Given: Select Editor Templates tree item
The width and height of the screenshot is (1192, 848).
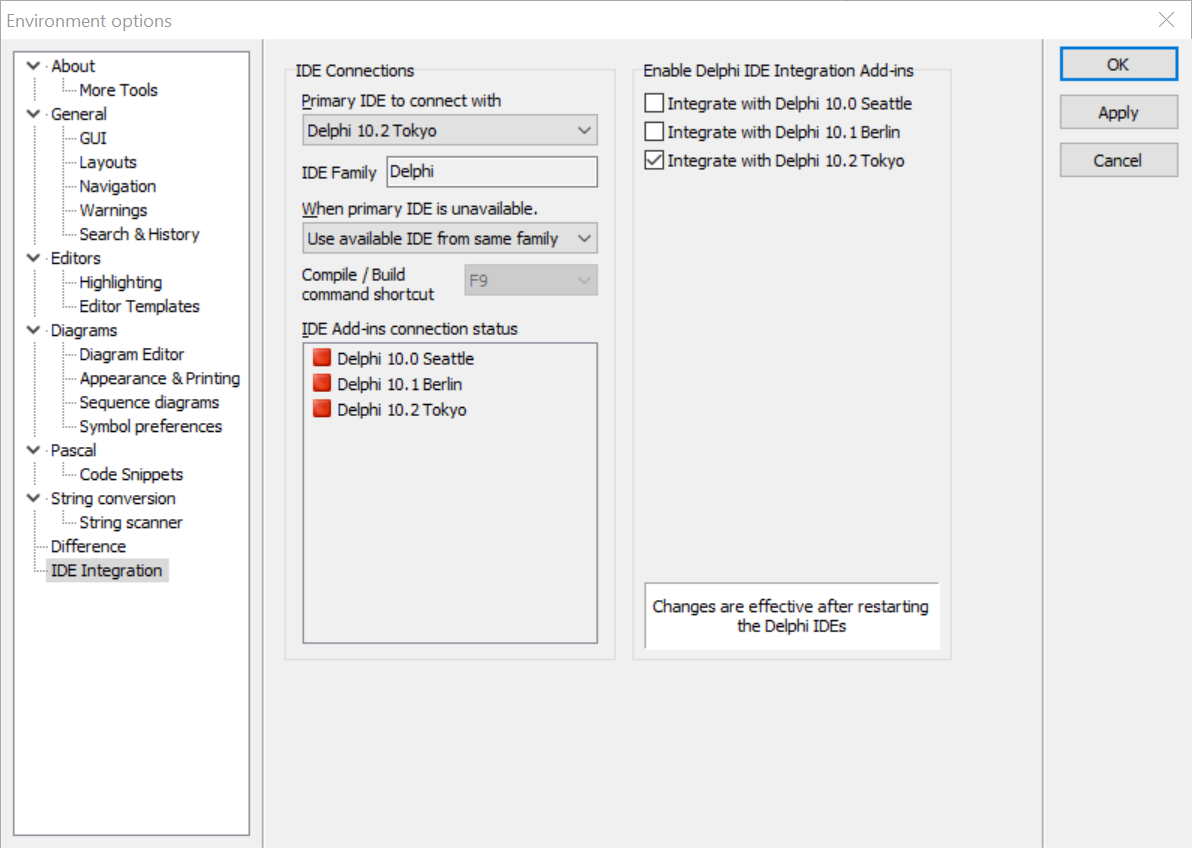Looking at the screenshot, I should point(139,306).
